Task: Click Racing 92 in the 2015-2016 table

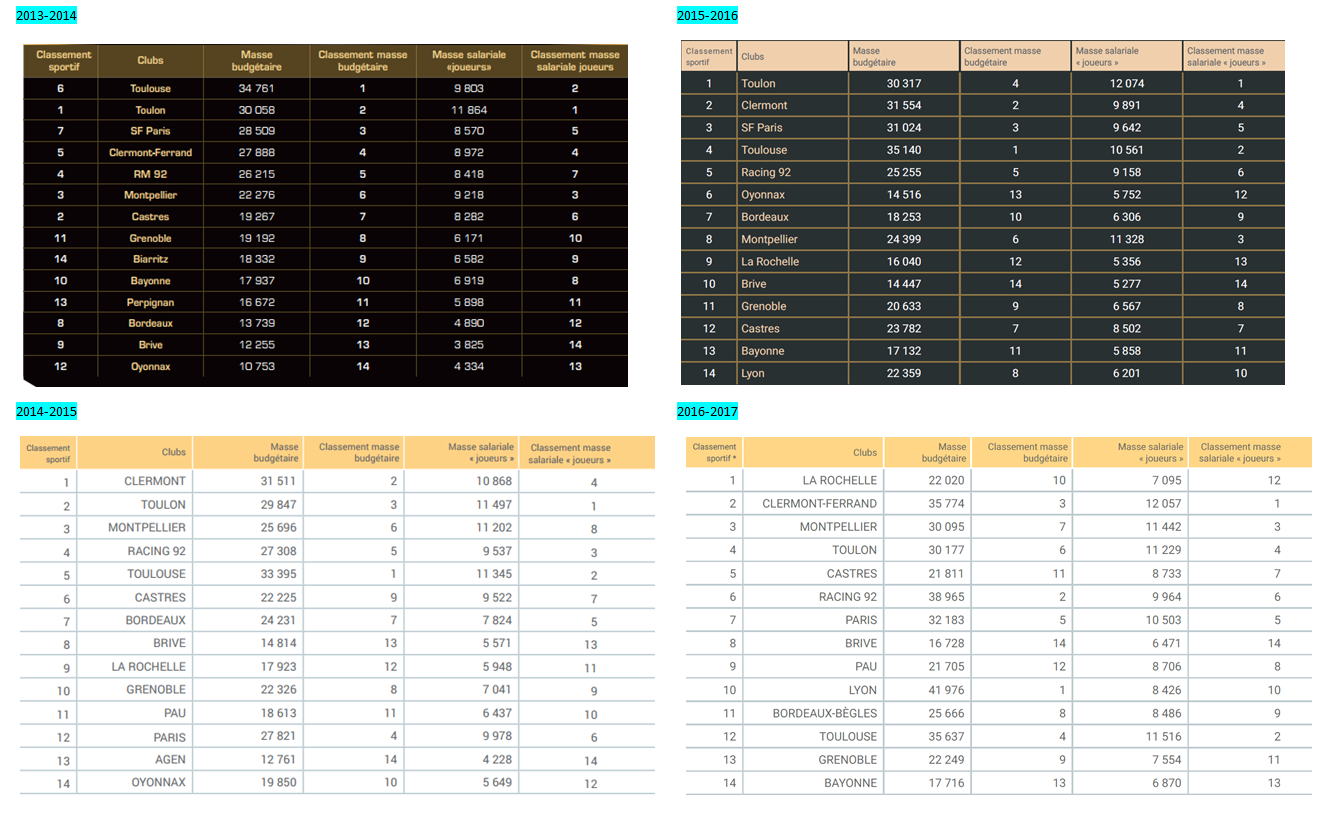Action: click(766, 172)
